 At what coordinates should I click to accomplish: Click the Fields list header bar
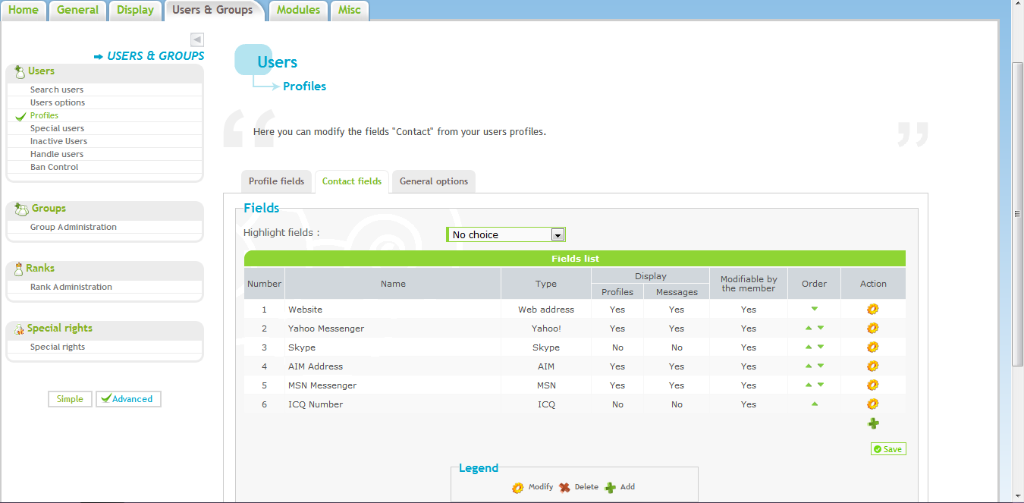coord(575,259)
